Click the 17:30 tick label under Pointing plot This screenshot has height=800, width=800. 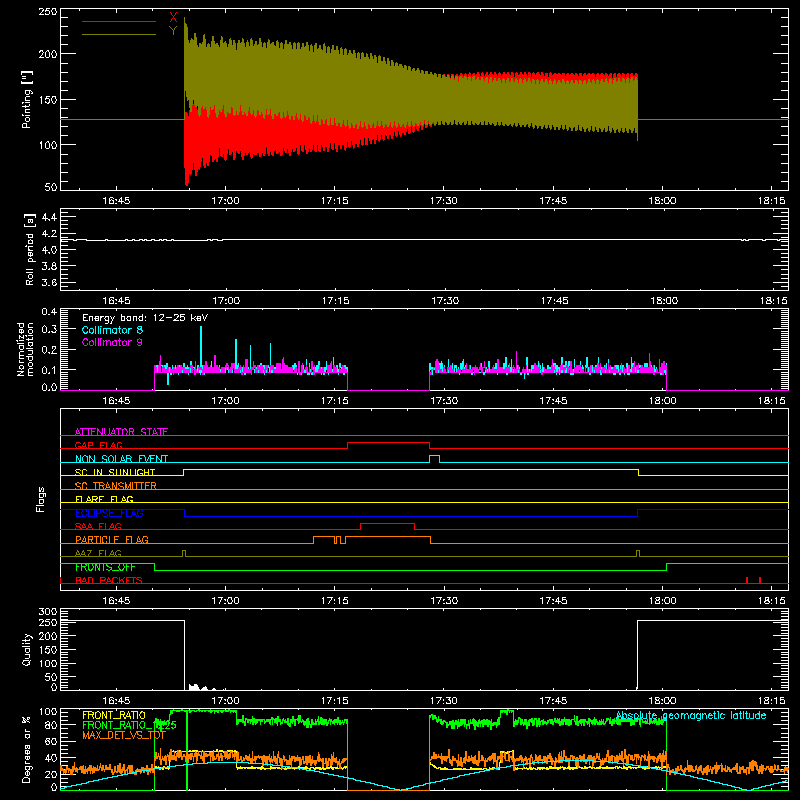point(443,201)
